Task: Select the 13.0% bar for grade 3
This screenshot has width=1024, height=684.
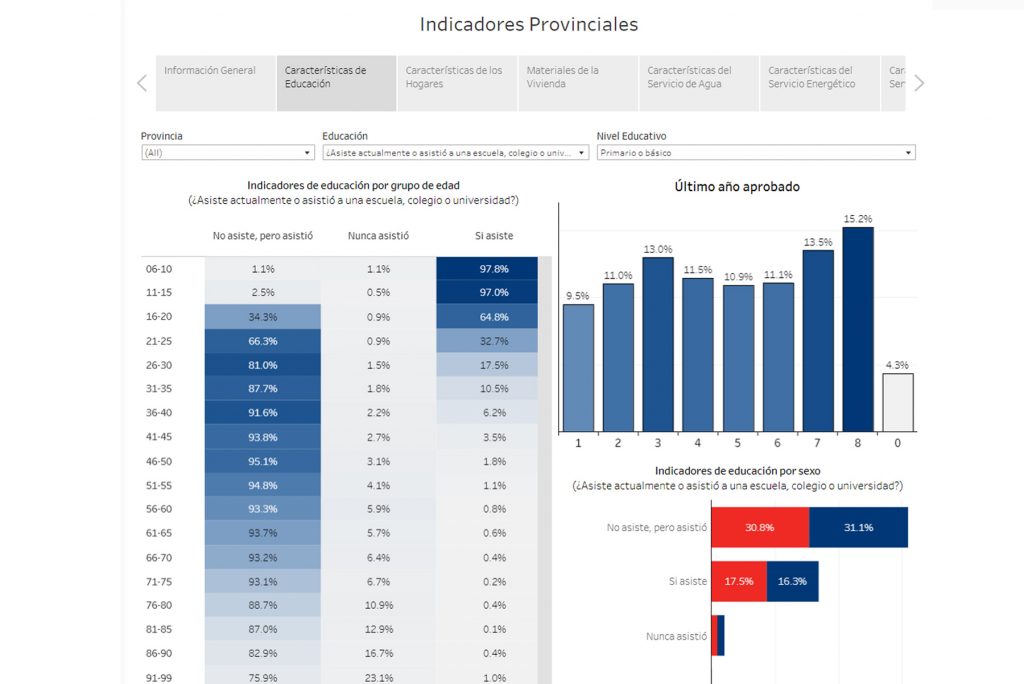Action: tap(658, 345)
